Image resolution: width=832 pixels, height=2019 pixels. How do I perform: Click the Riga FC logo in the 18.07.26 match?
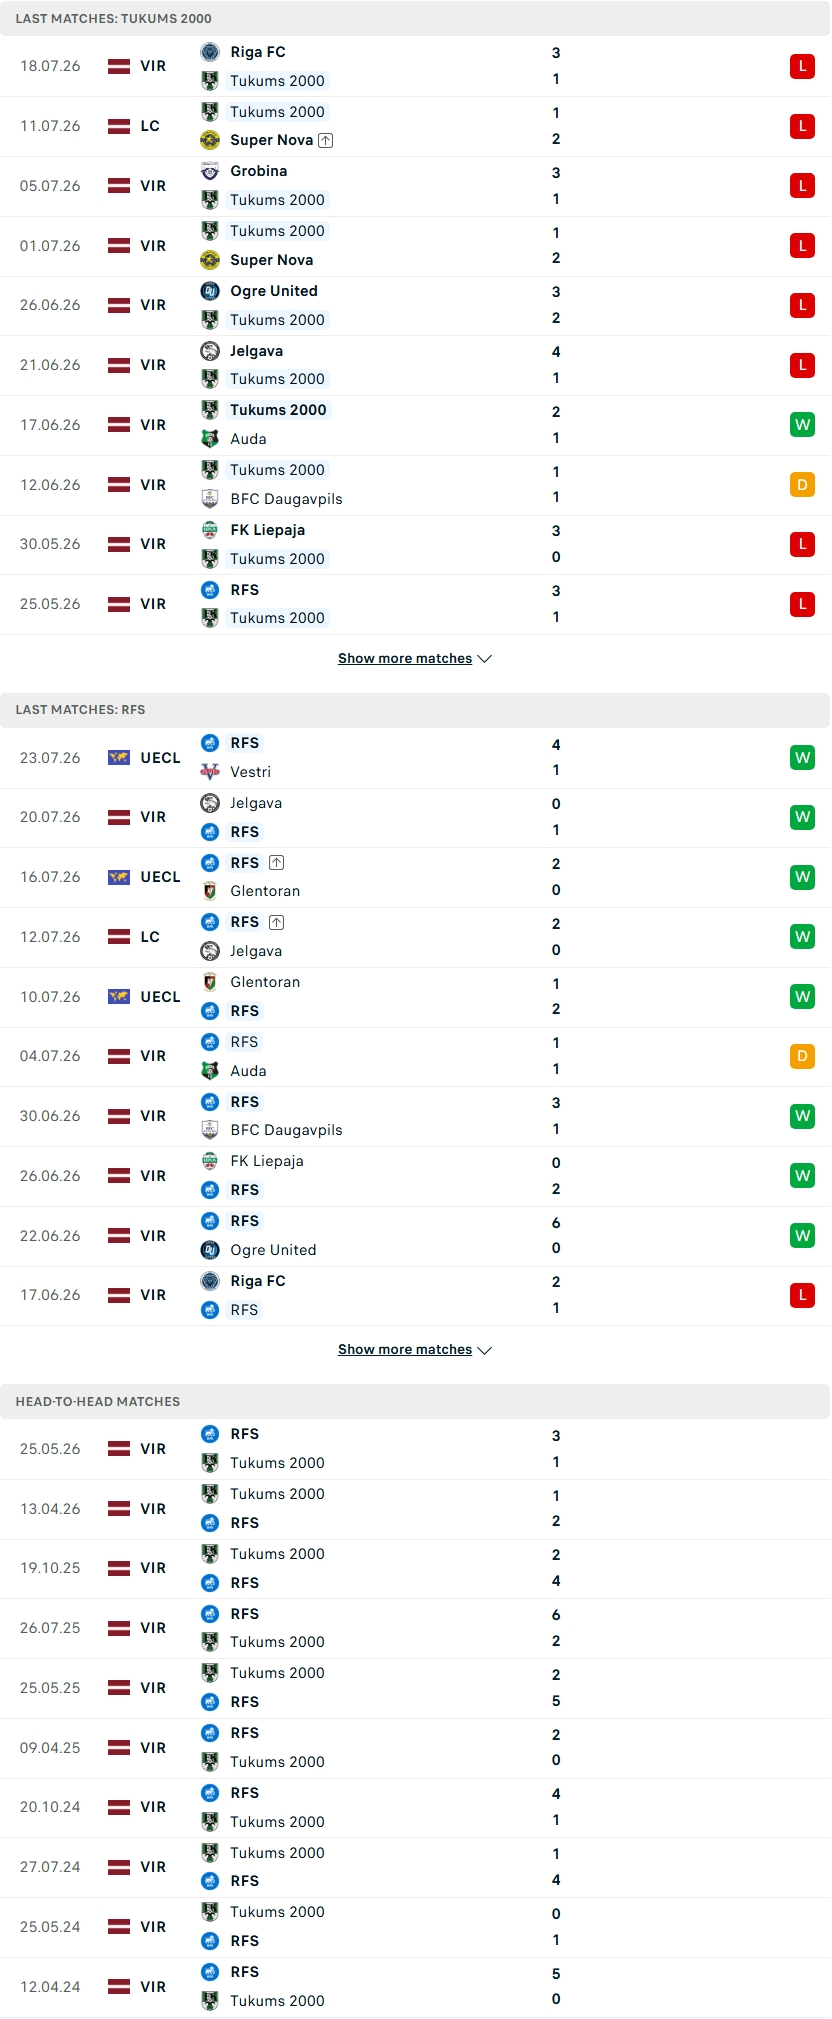pyautogui.click(x=210, y=52)
